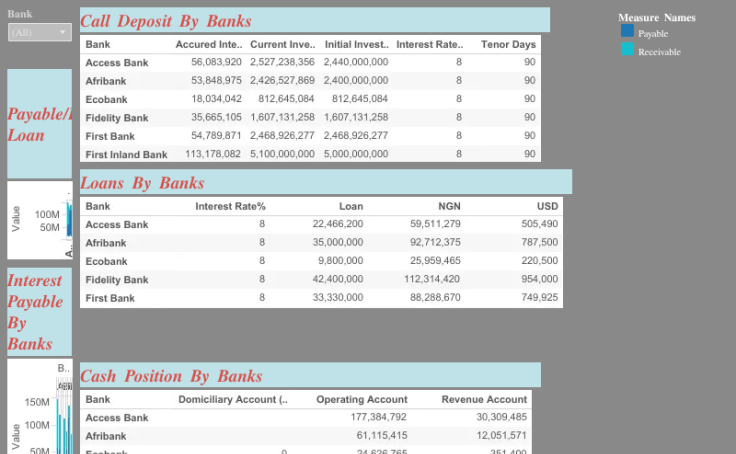Click the Loans By Banks title
The width and height of the screenshot is (736, 454).
(142, 183)
